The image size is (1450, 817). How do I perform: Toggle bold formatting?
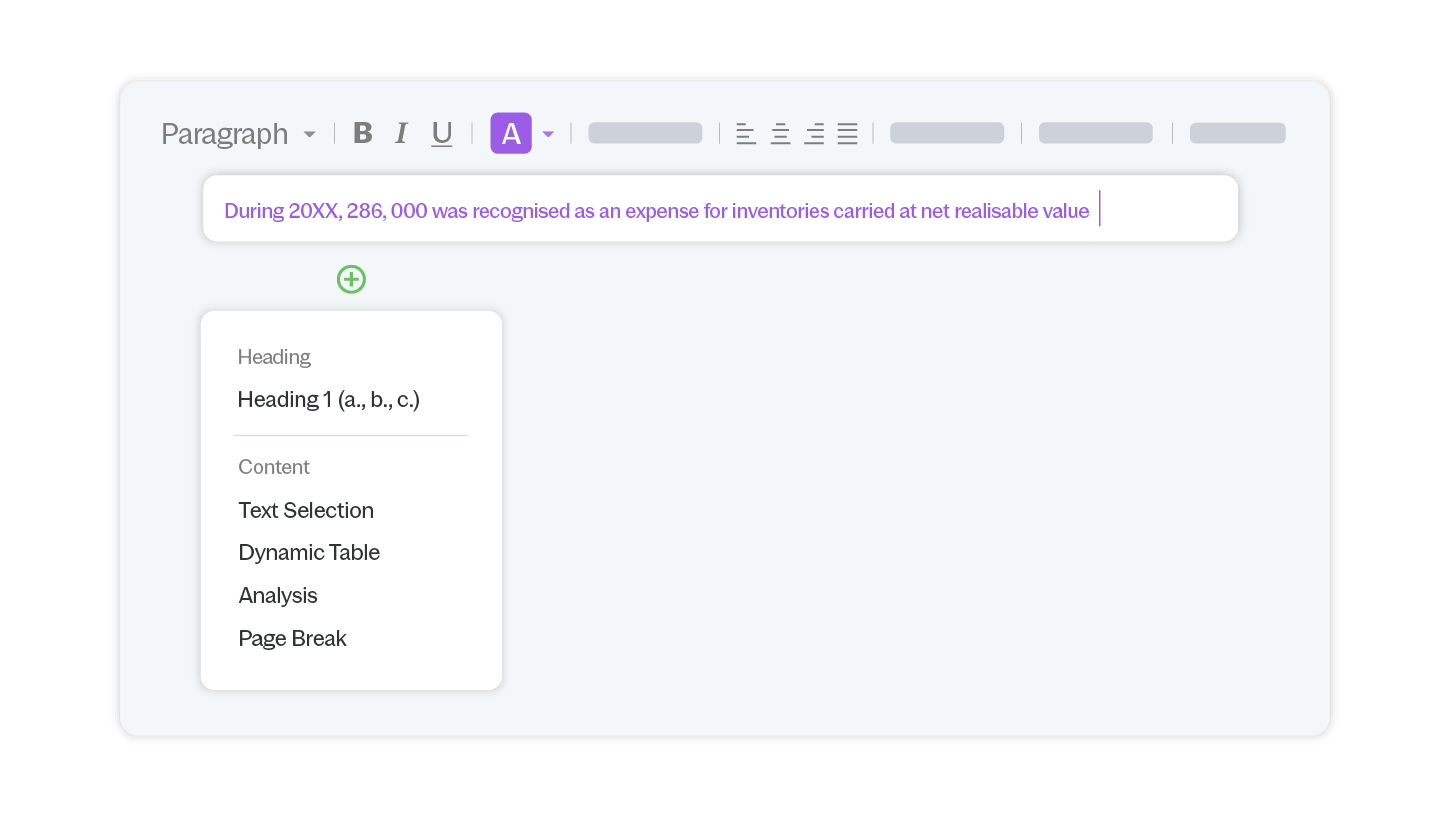[363, 133]
